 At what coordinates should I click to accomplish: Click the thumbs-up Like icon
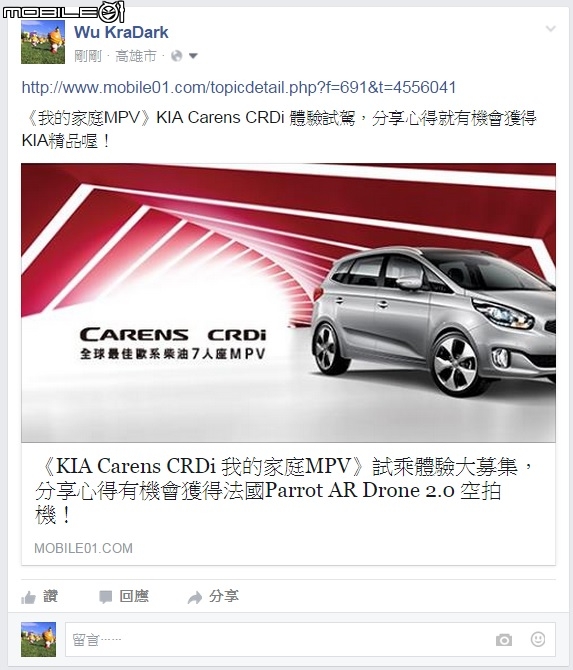coord(28,597)
